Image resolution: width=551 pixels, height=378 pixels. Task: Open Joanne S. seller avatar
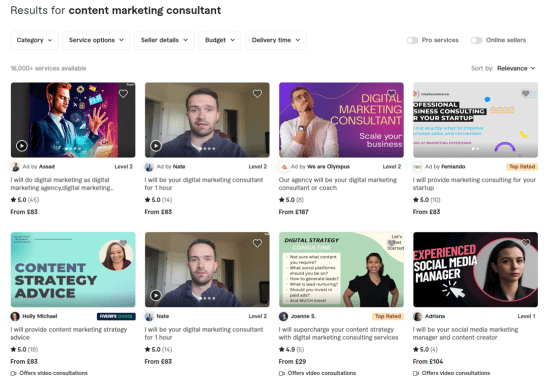pyautogui.click(x=284, y=317)
